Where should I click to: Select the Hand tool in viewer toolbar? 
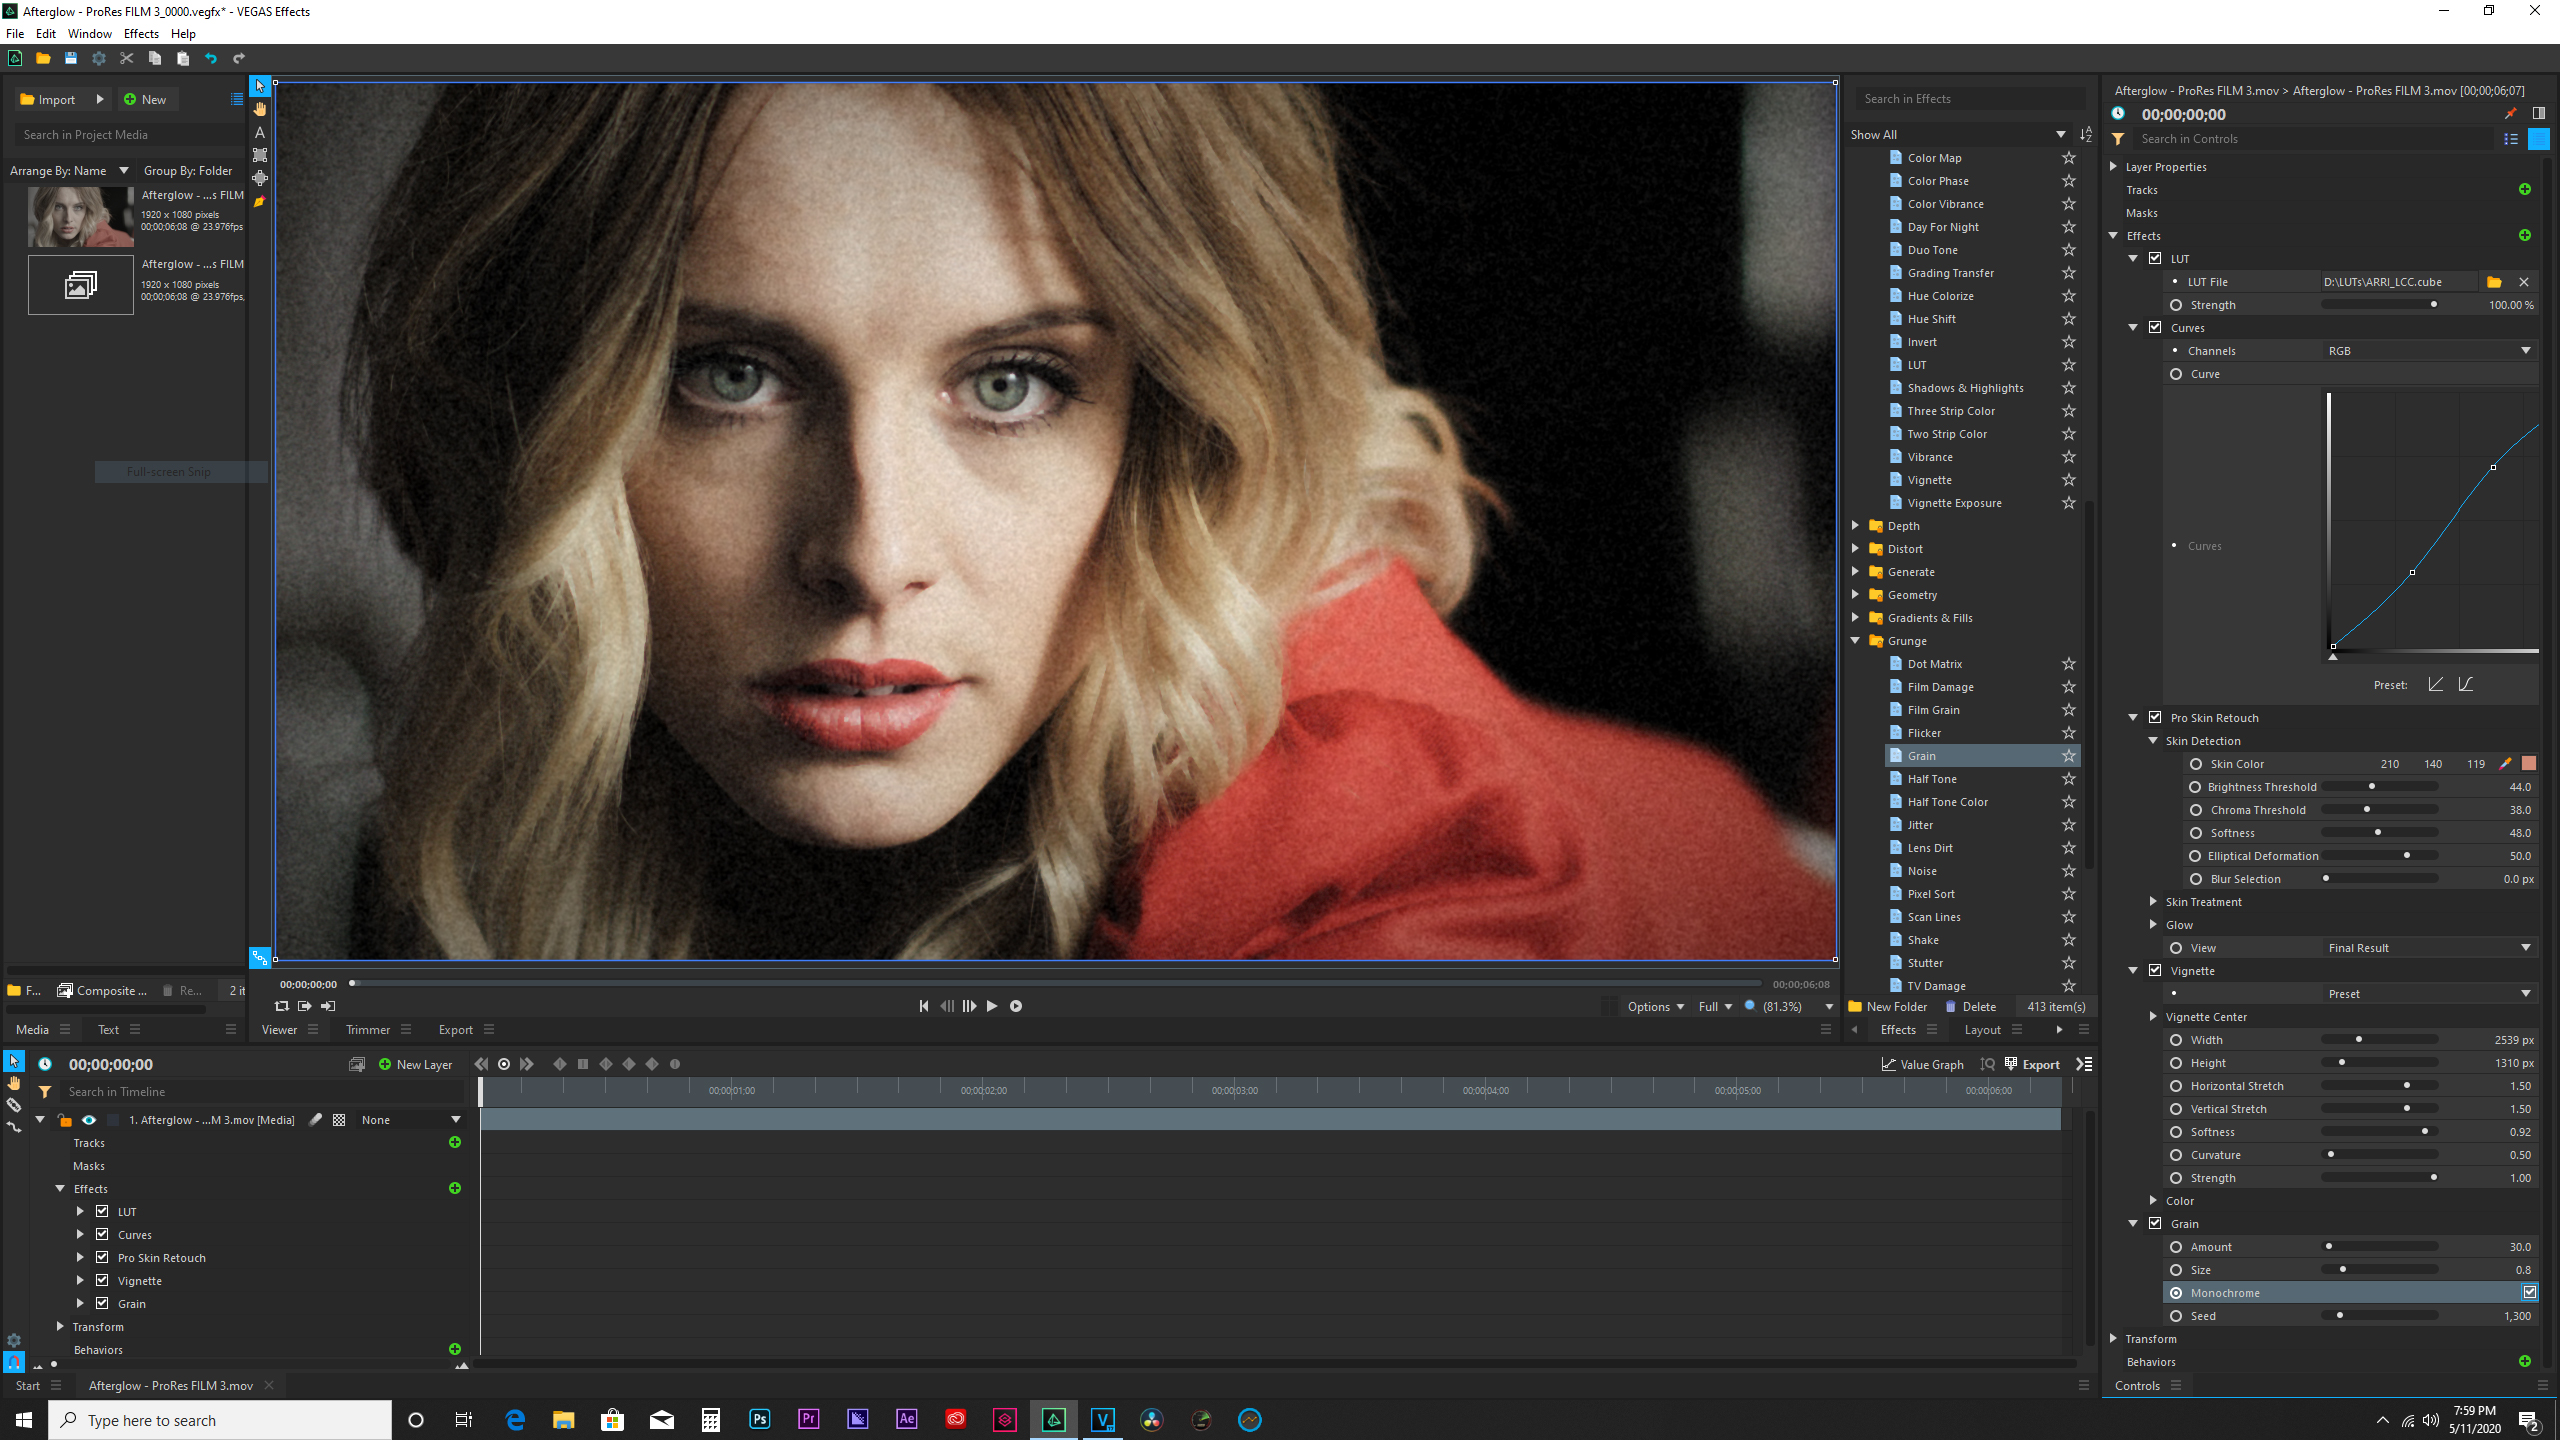coord(260,109)
